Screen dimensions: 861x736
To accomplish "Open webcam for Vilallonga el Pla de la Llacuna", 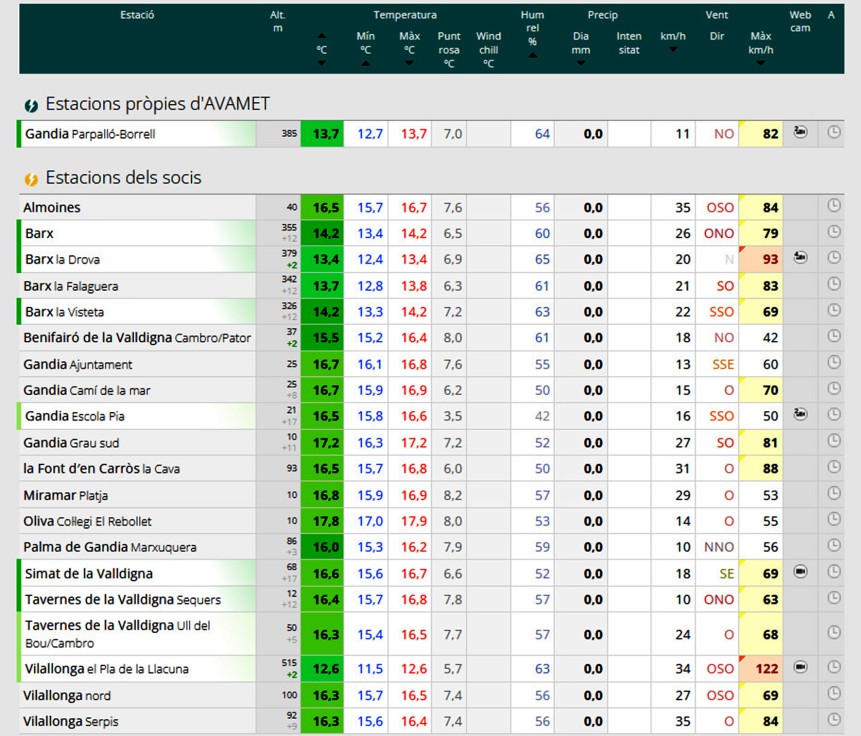I will click(801, 667).
